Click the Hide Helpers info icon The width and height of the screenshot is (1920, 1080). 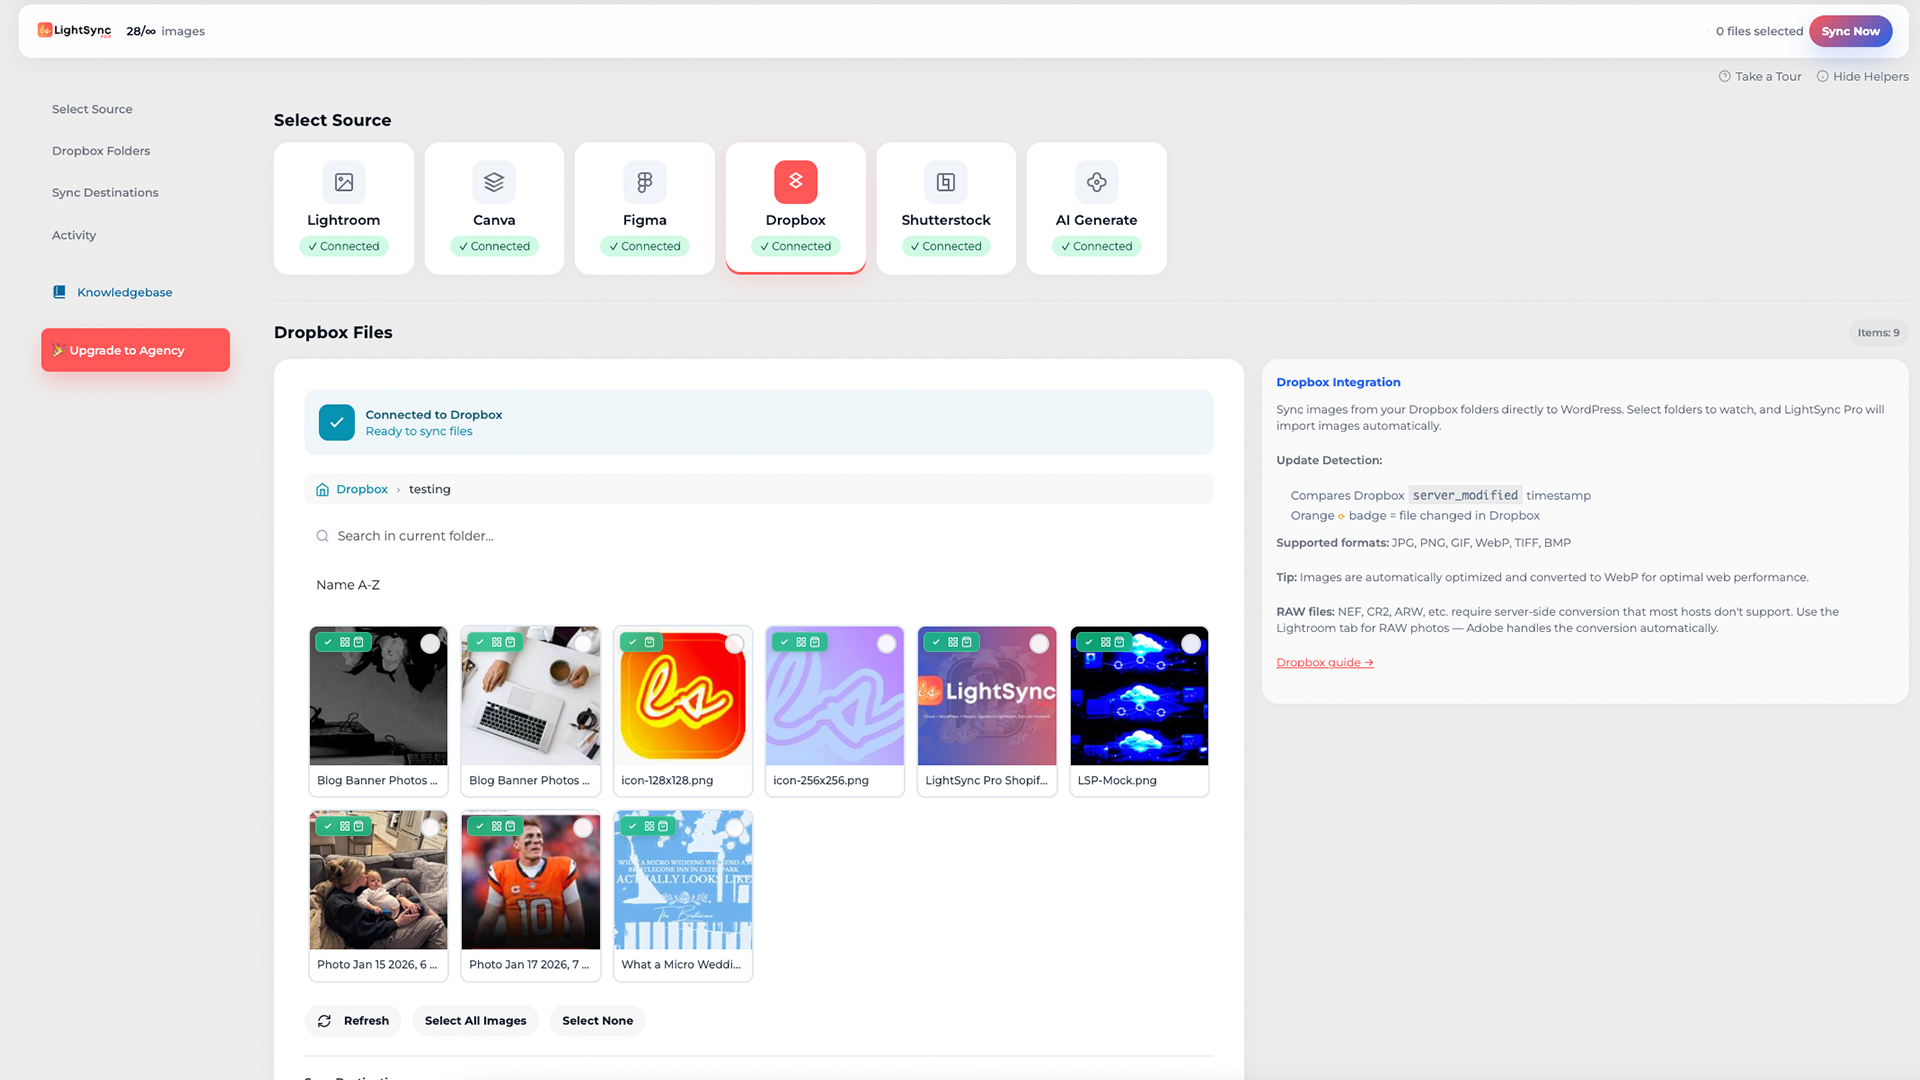tap(1823, 76)
